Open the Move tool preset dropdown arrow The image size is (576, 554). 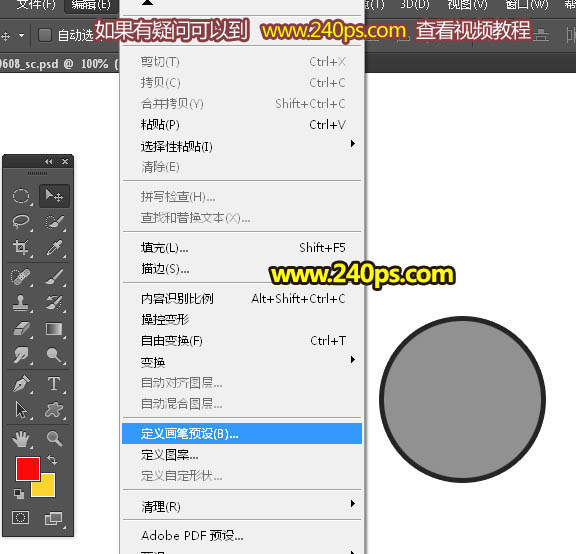[x=22, y=36]
